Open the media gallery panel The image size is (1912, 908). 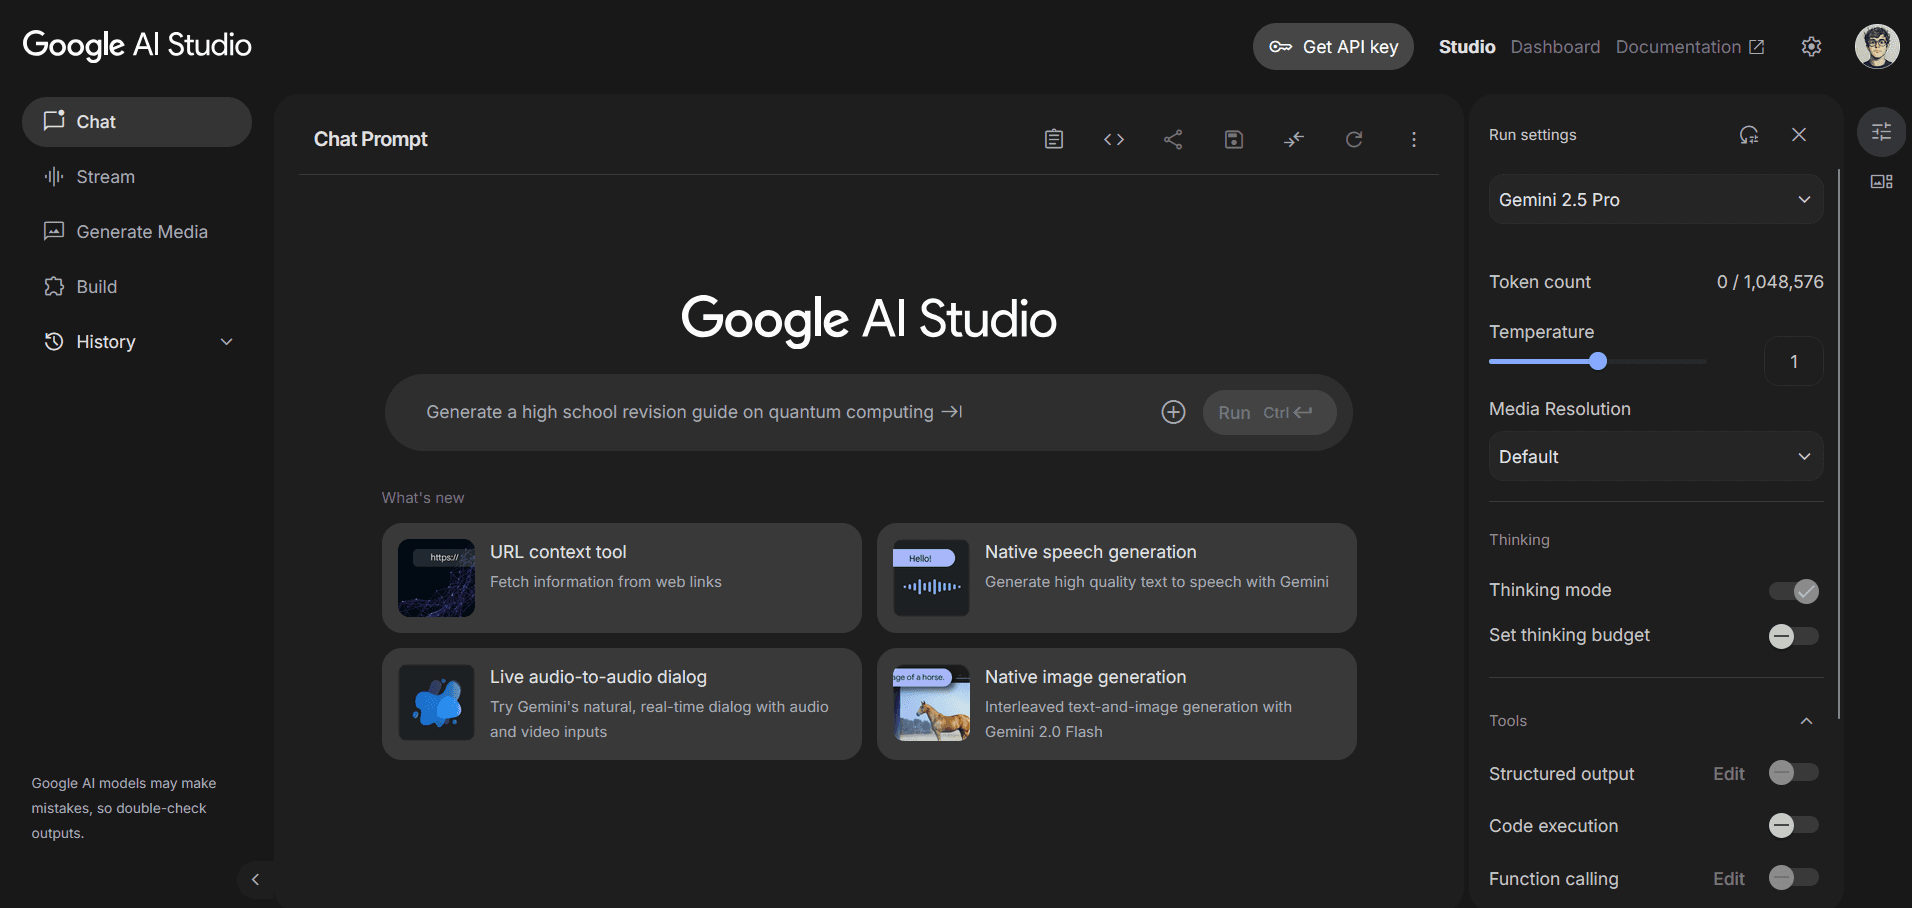click(1881, 181)
